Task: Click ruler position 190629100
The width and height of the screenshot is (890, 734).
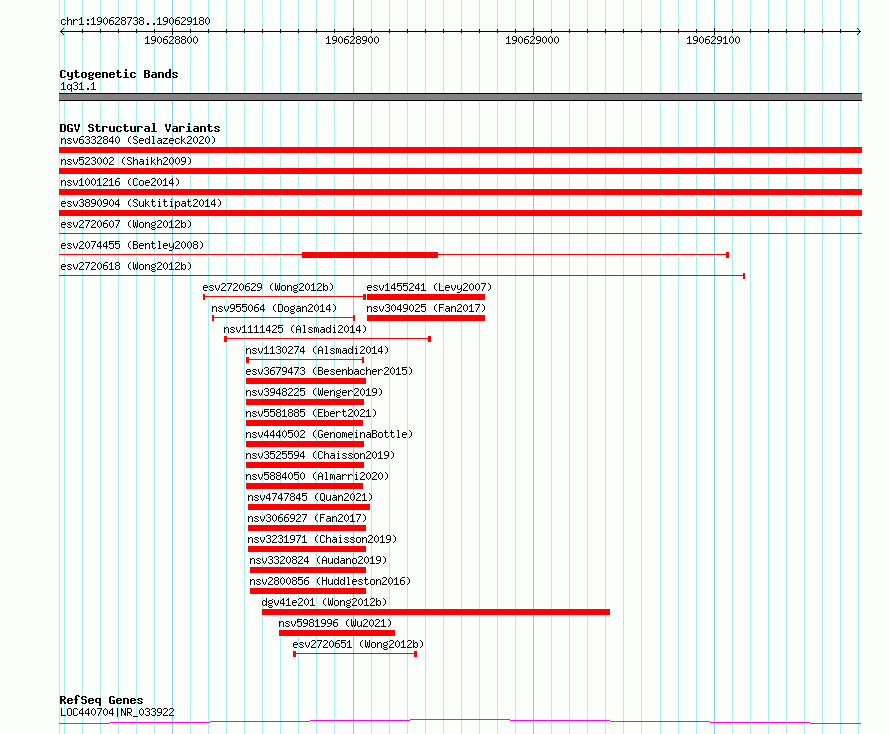Action: (x=713, y=40)
